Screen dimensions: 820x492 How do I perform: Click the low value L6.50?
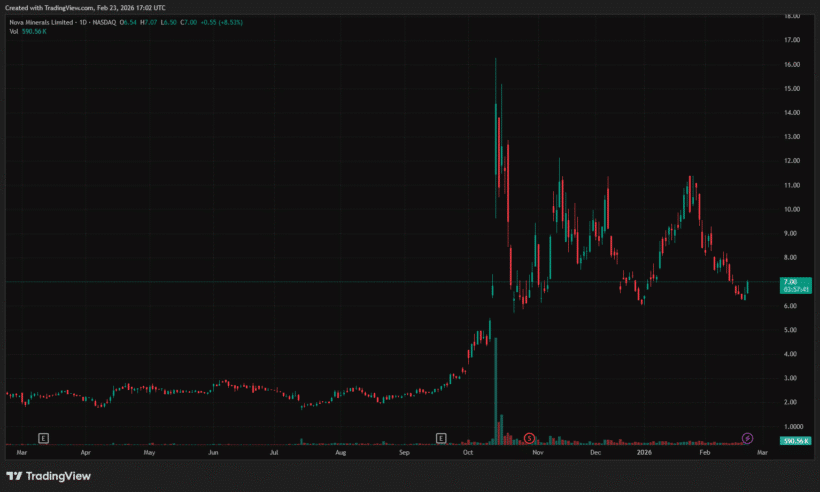click(168, 22)
